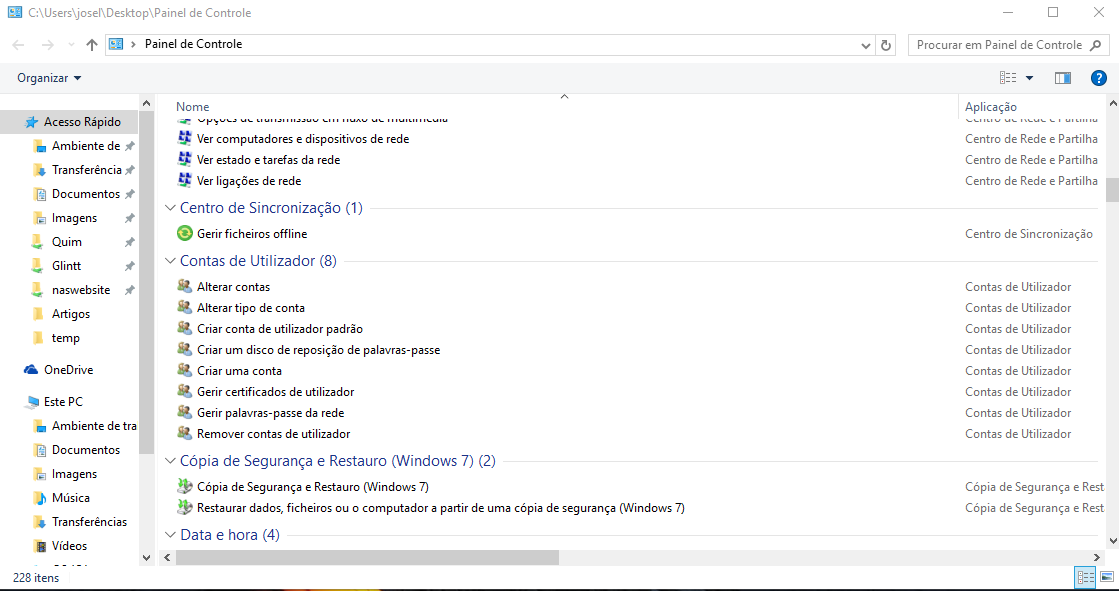This screenshot has height=591, width=1119.
Task: Collapse the Contas de Utilizador group
Action: tap(169, 262)
